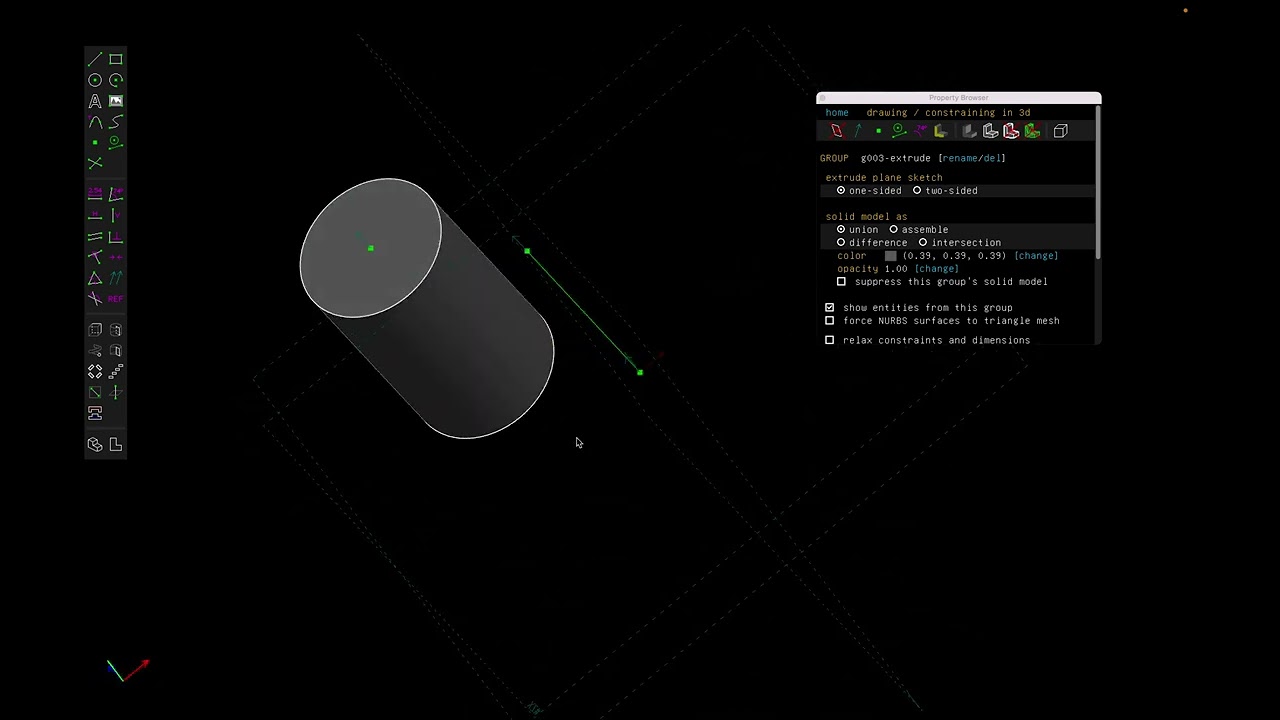The image size is (1280, 720).
Task: Uncheck show entities from this group
Action: 829,307
